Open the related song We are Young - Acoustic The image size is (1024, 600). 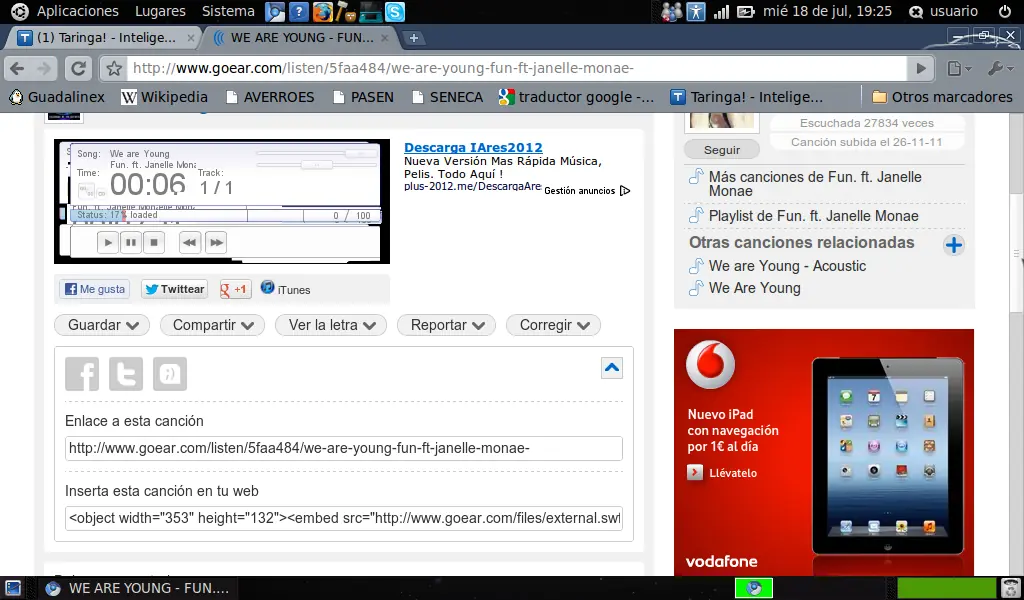788,266
